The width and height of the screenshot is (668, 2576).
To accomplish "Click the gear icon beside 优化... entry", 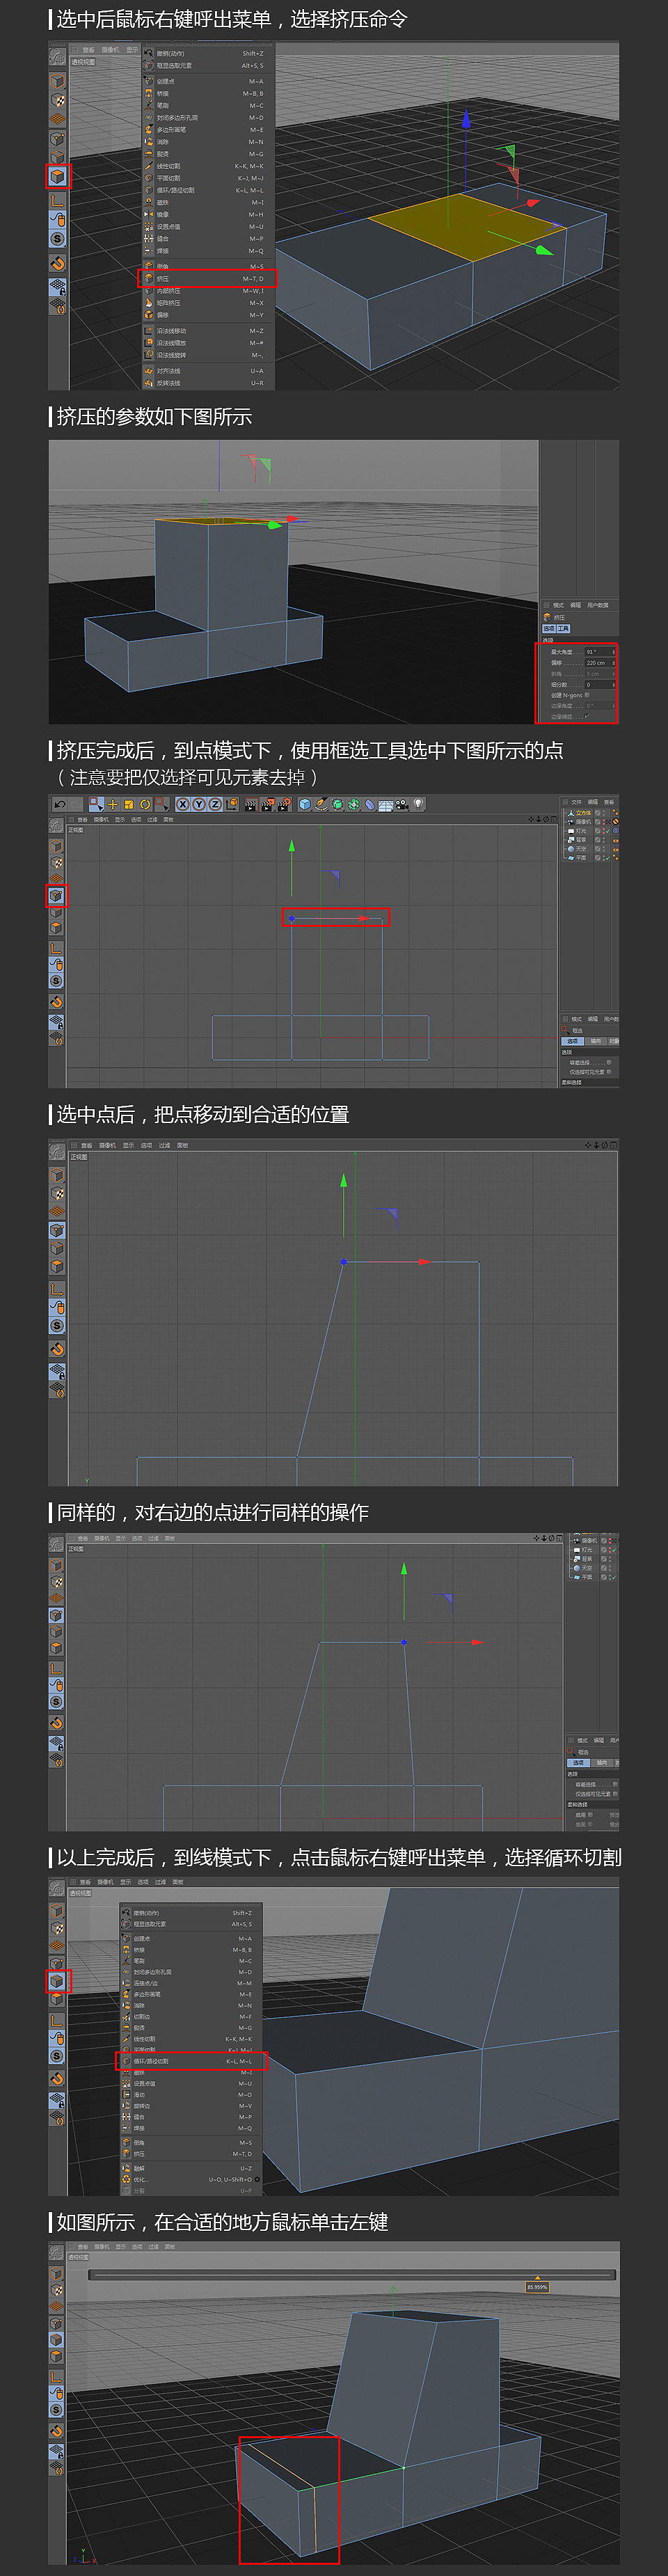I will point(257,2179).
